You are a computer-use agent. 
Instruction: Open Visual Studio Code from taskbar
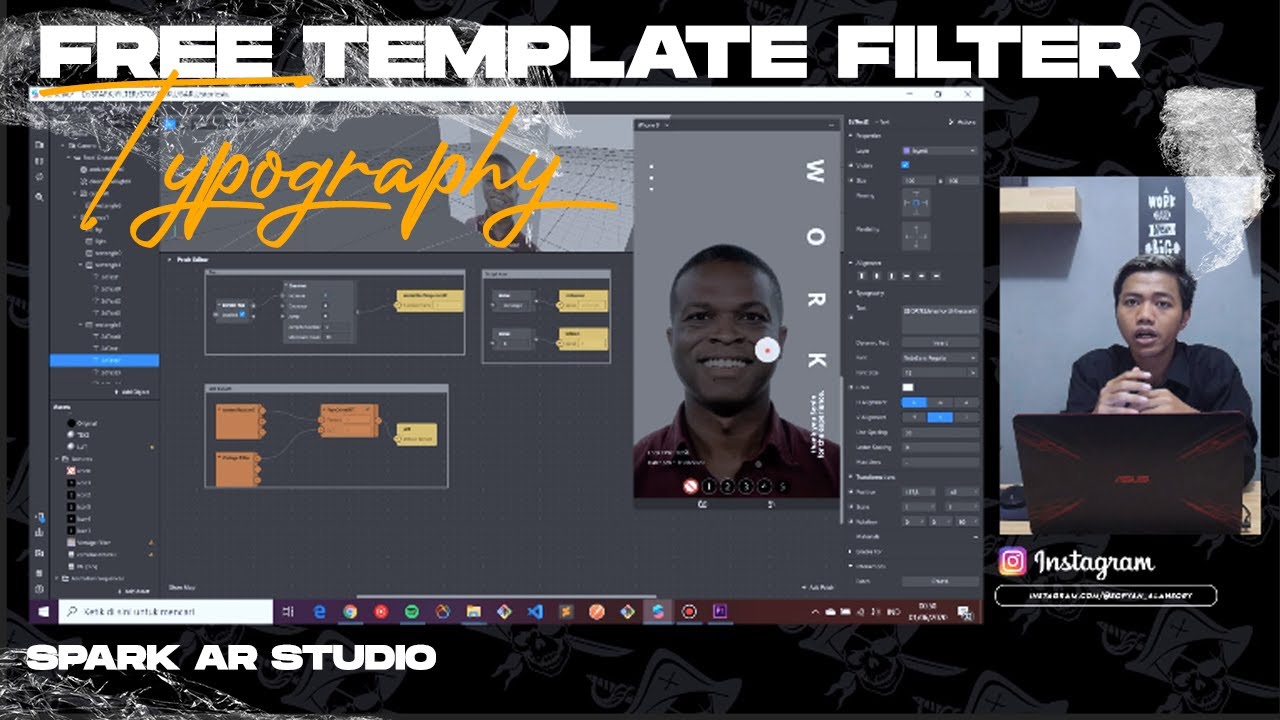click(535, 611)
